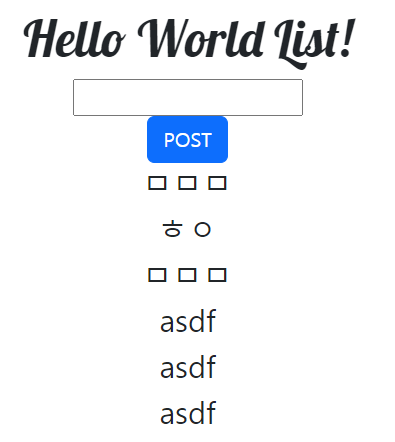Click last square in lower ㅁㅁㅁ row
This screenshot has width=395, height=442.
tap(217, 275)
